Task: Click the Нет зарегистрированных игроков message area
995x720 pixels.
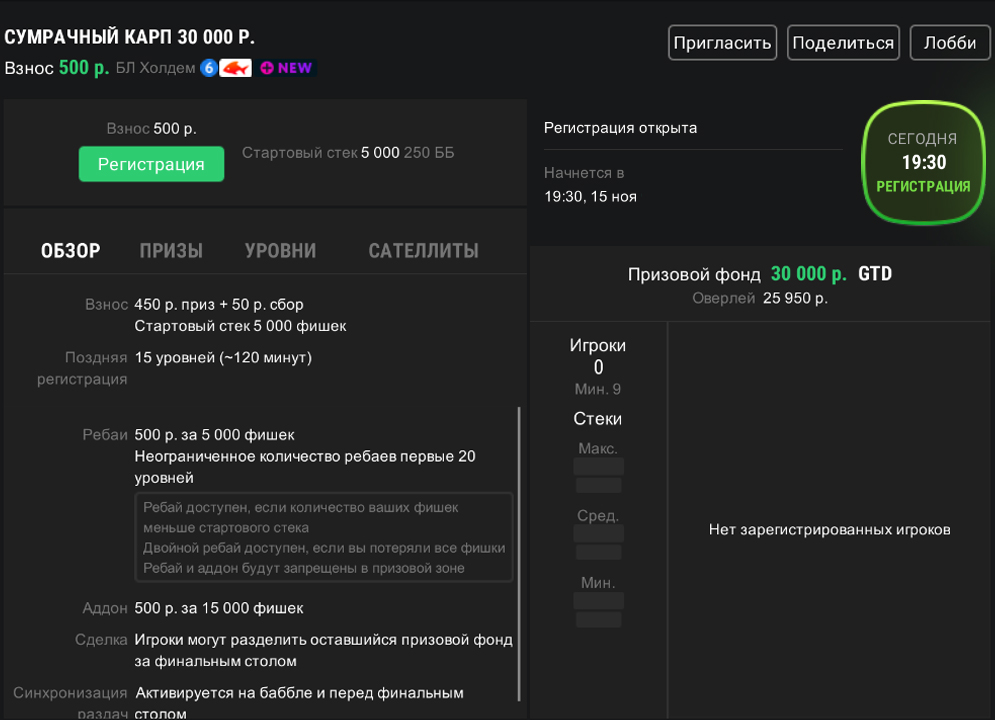Action: [x=829, y=530]
